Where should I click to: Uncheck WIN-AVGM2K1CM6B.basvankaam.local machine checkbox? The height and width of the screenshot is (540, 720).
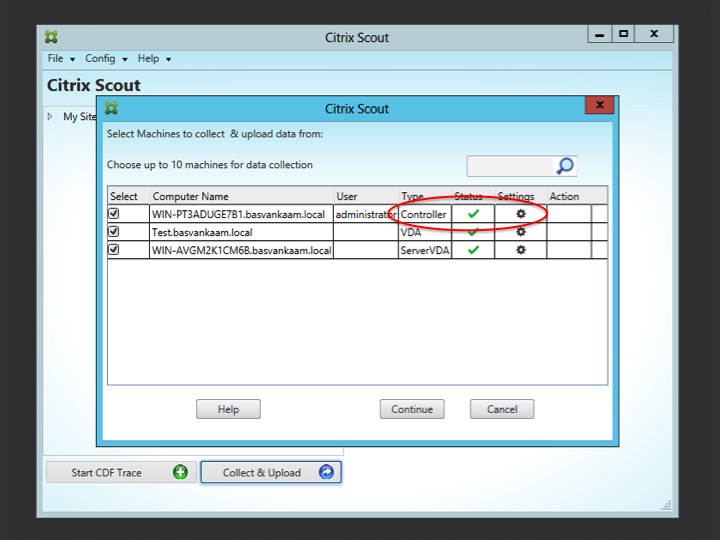(x=114, y=249)
